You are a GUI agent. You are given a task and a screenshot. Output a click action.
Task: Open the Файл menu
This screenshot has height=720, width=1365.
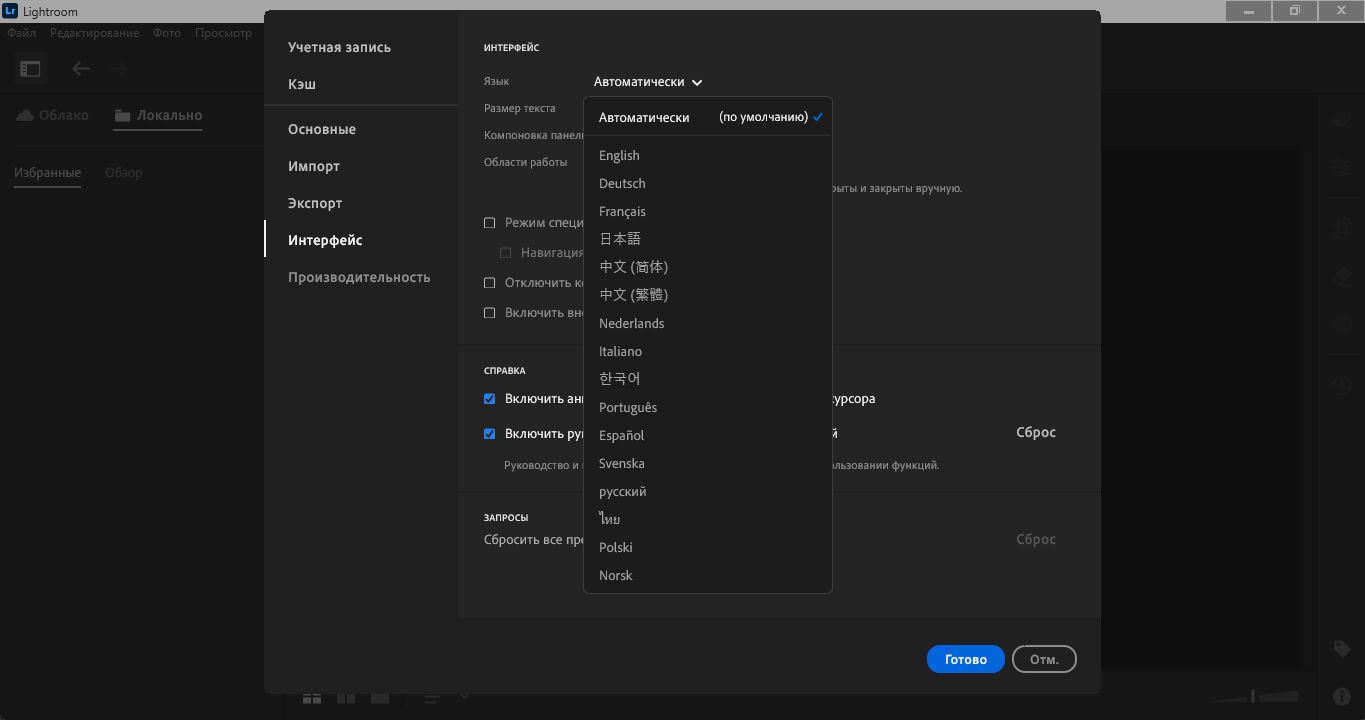click(22, 33)
